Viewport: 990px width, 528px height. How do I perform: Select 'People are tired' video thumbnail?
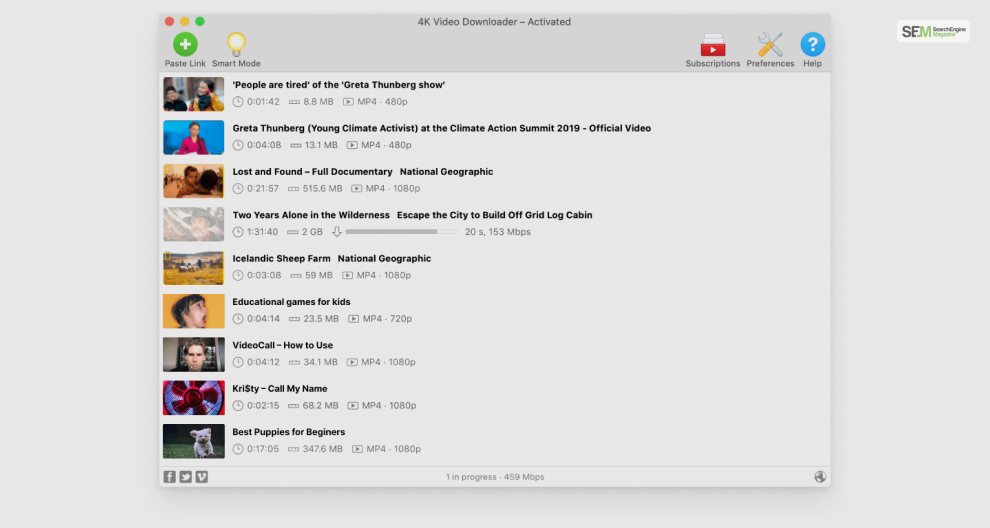pyautogui.click(x=194, y=94)
